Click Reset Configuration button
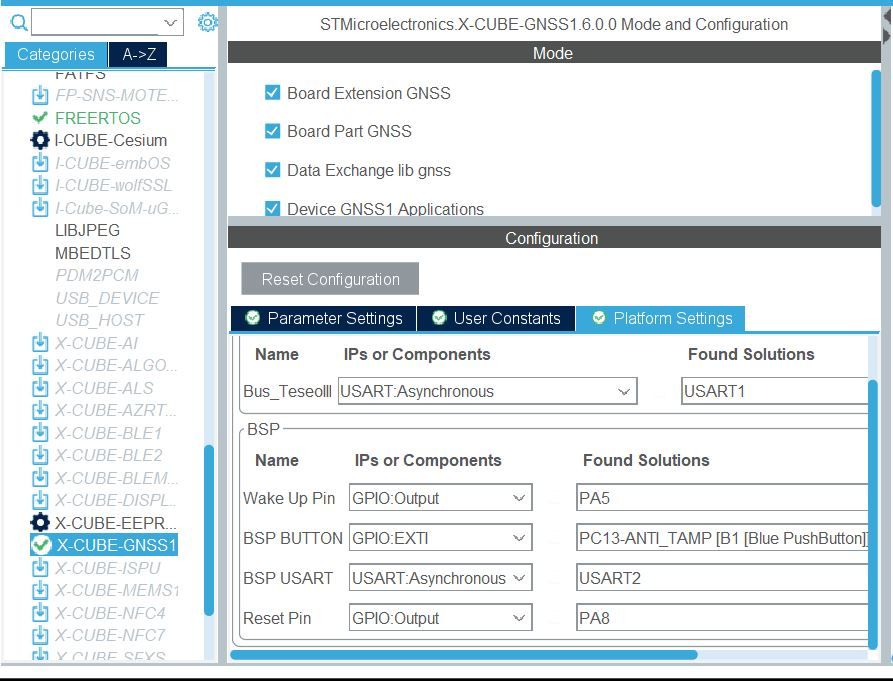The height and width of the screenshot is (681, 893). point(330,279)
